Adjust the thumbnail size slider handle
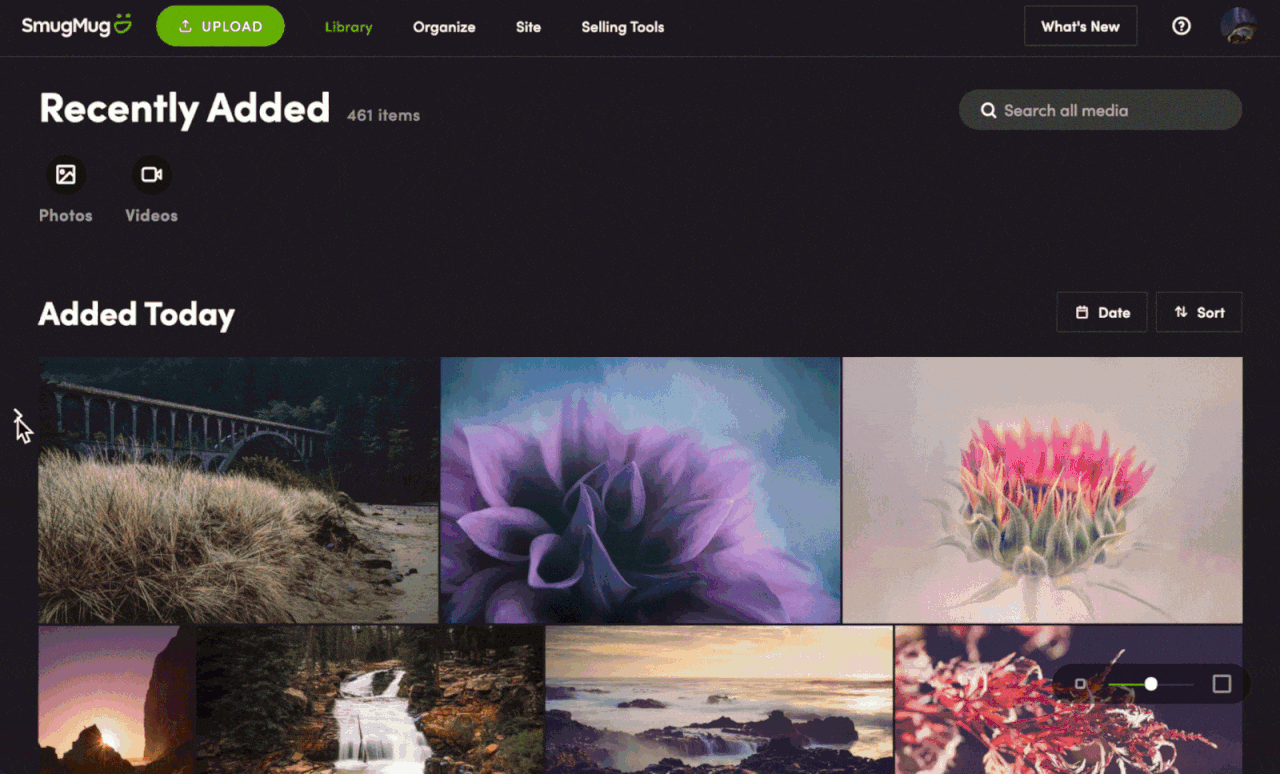 [x=1151, y=684]
